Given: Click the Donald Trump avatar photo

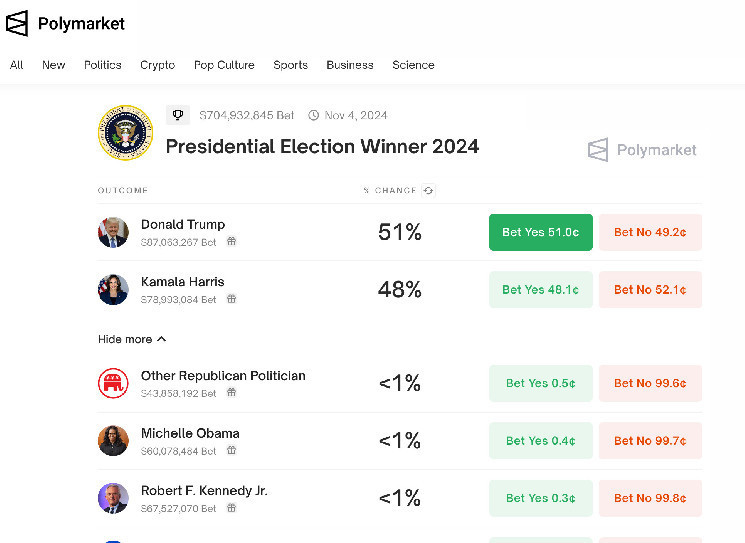Looking at the screenshot, I should click(x=113, y=232).
